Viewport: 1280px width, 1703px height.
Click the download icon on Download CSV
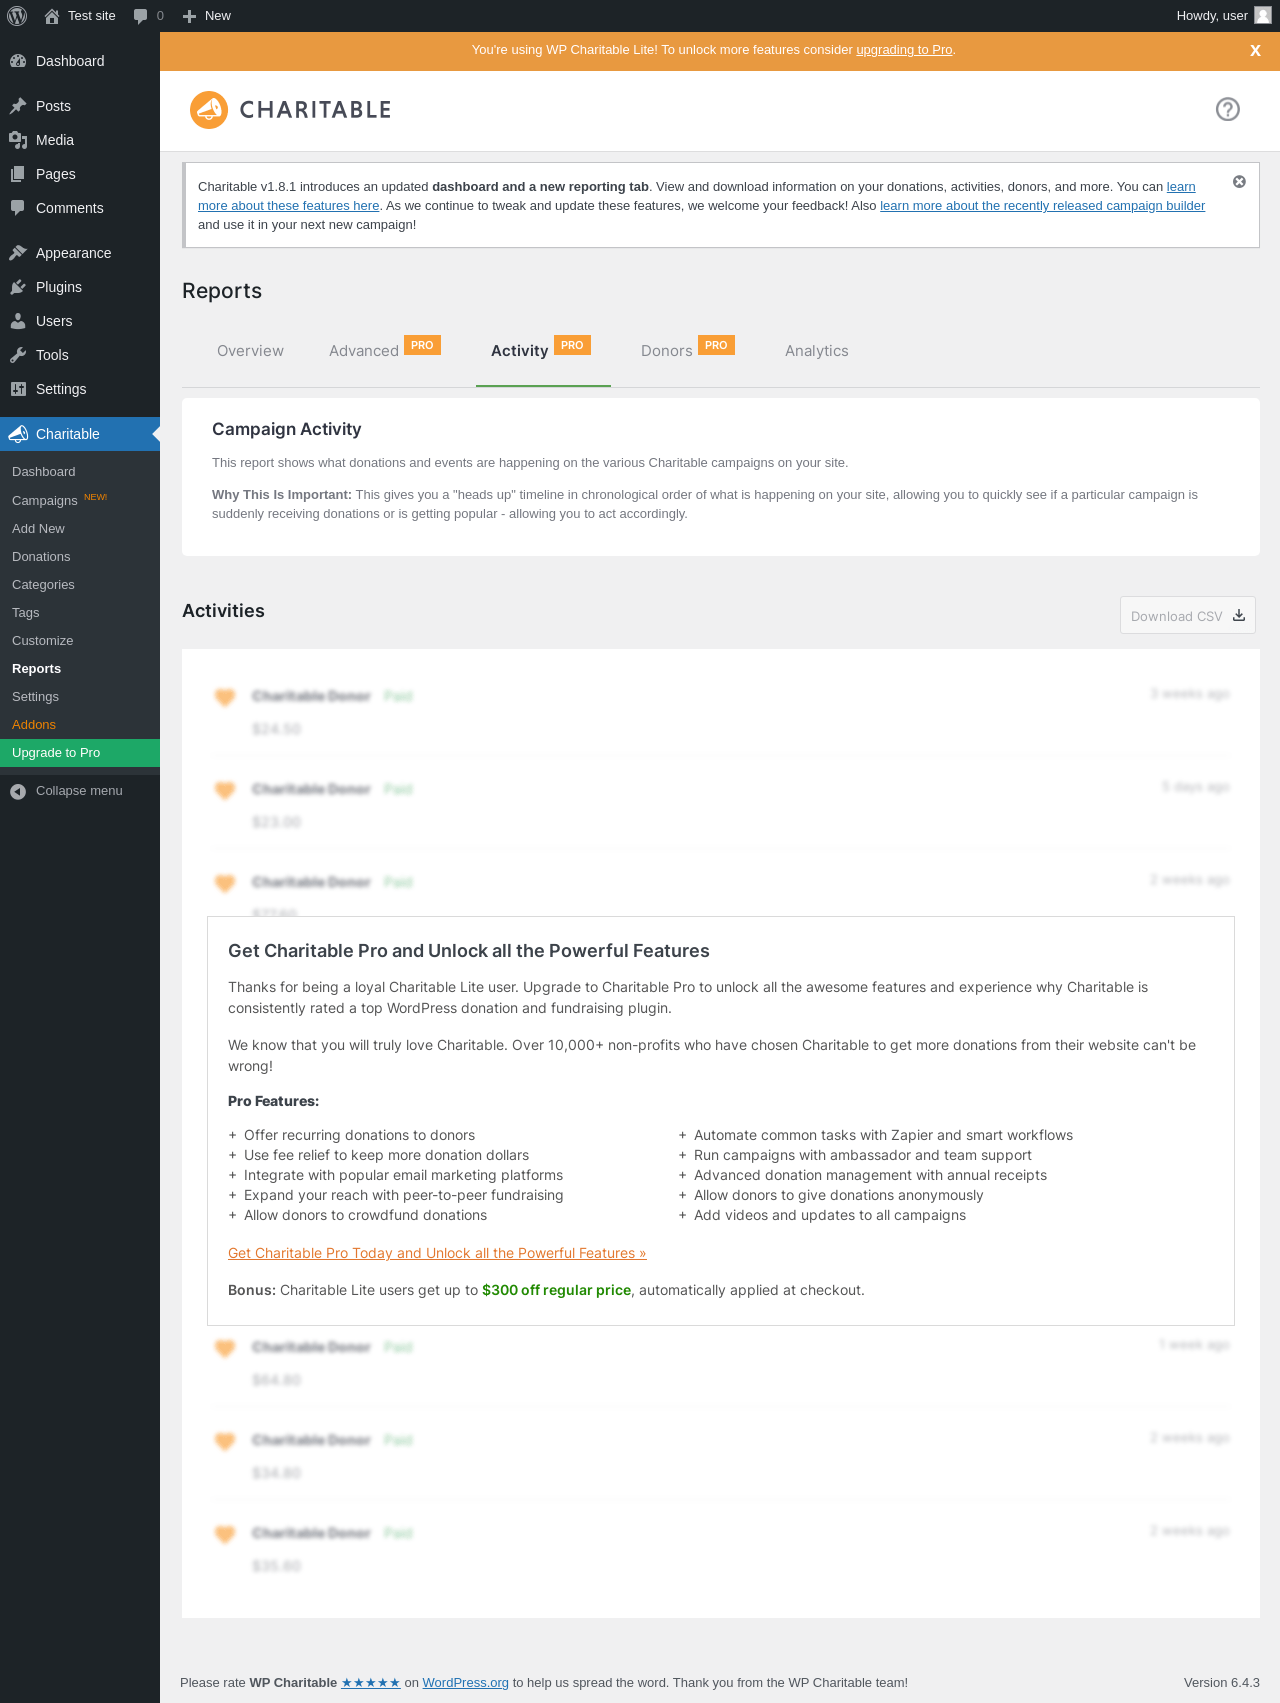point(1239,616)
